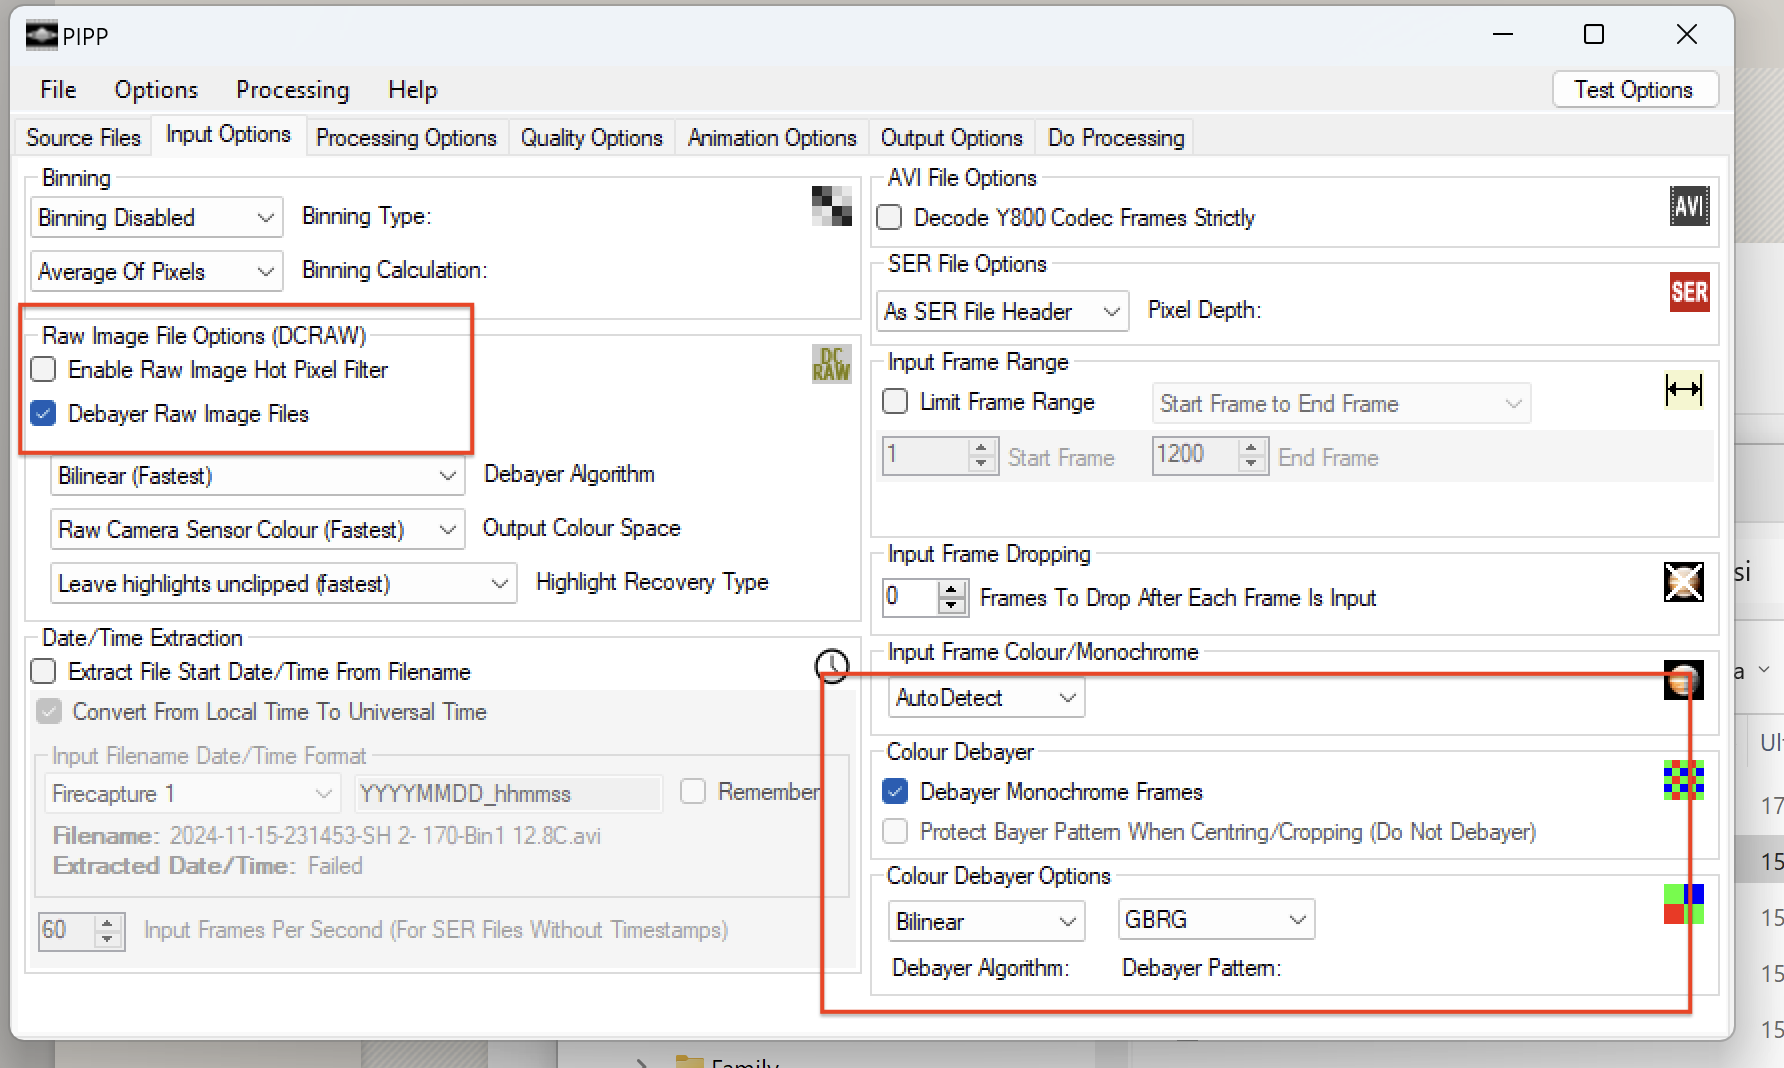The height and width of the screenshot is (1068, 1784).
Task: Open the Firecapture 1 format dropdown
Action: pos(192,794)
